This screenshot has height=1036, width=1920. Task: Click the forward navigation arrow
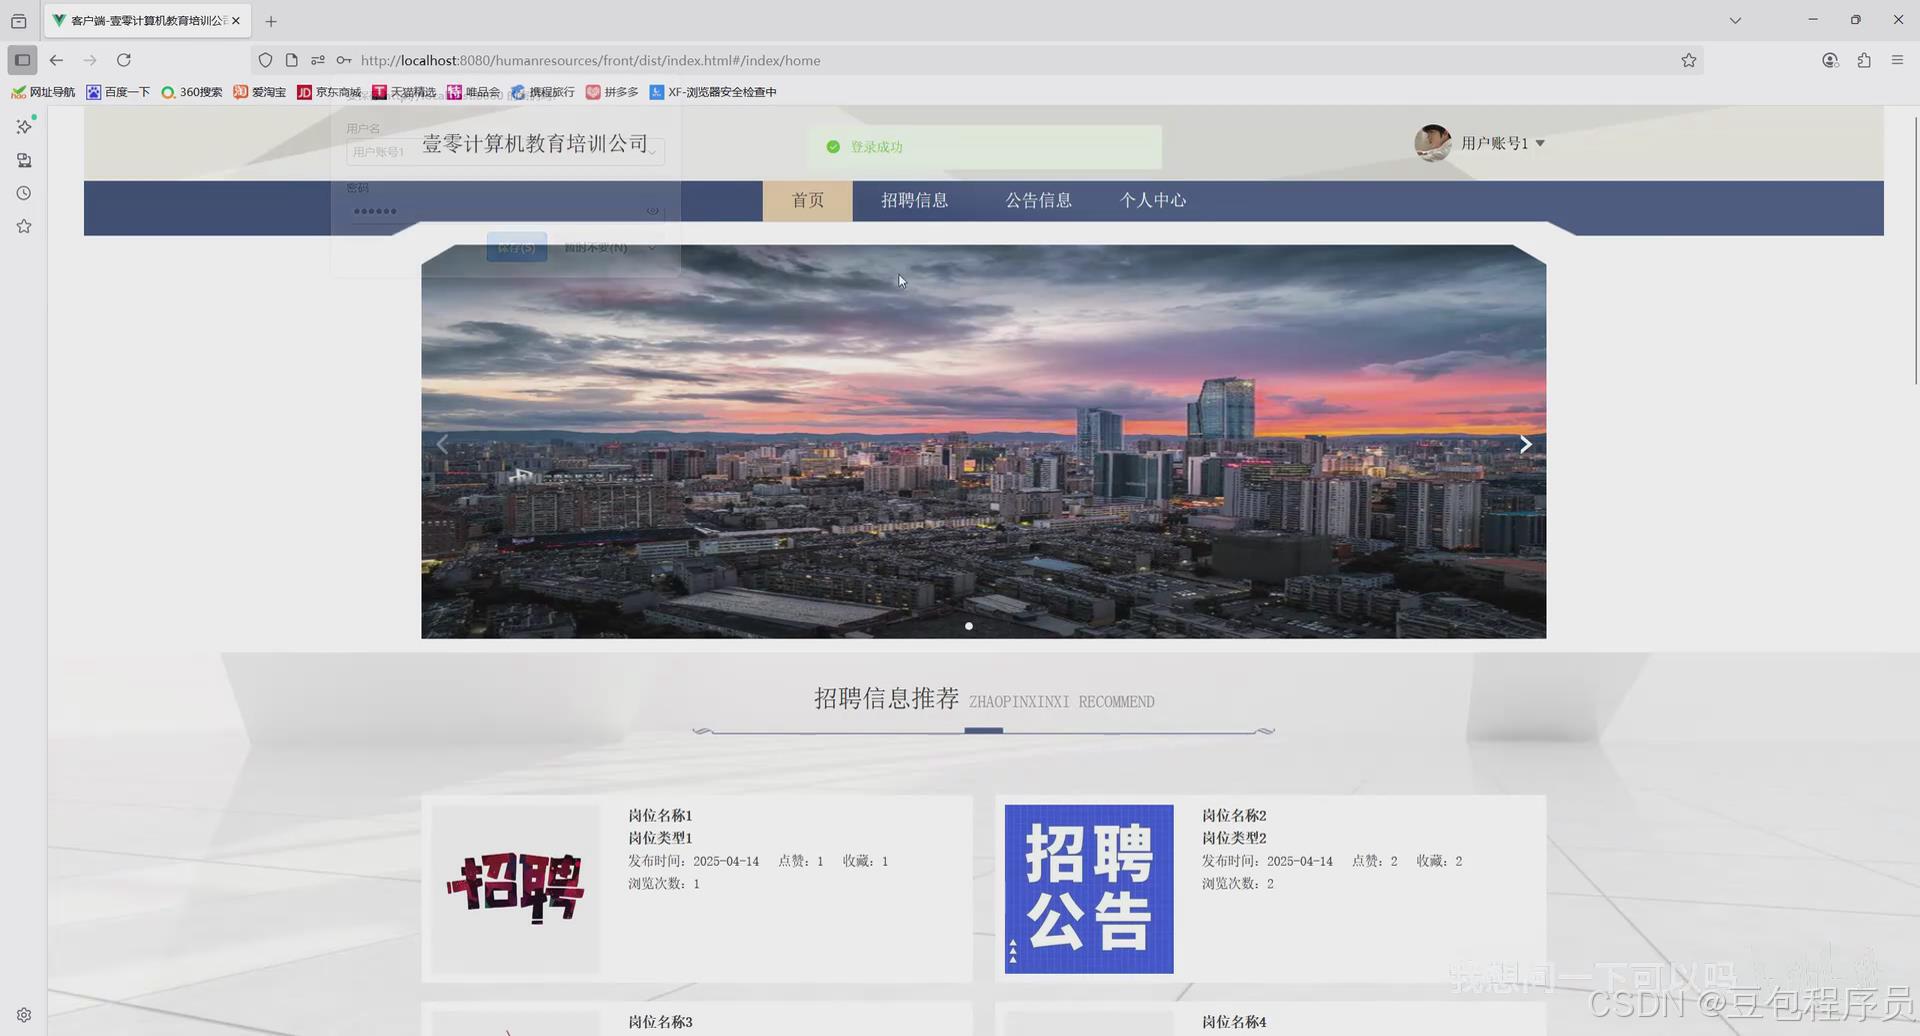point(90,60)
